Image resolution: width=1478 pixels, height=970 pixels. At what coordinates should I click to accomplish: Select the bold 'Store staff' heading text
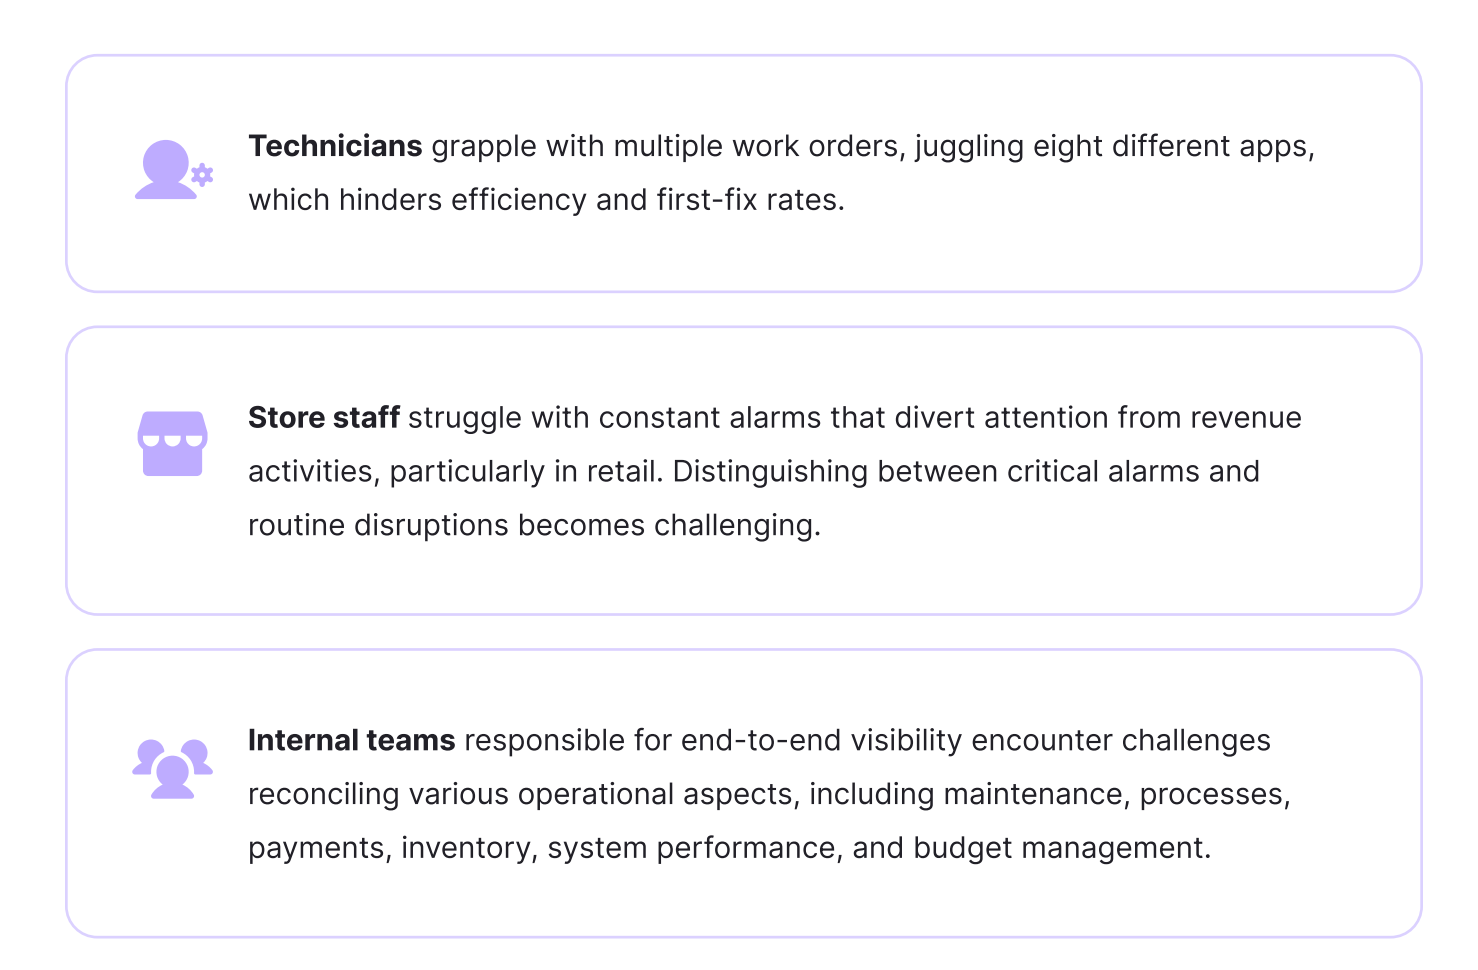coord(324,417)
